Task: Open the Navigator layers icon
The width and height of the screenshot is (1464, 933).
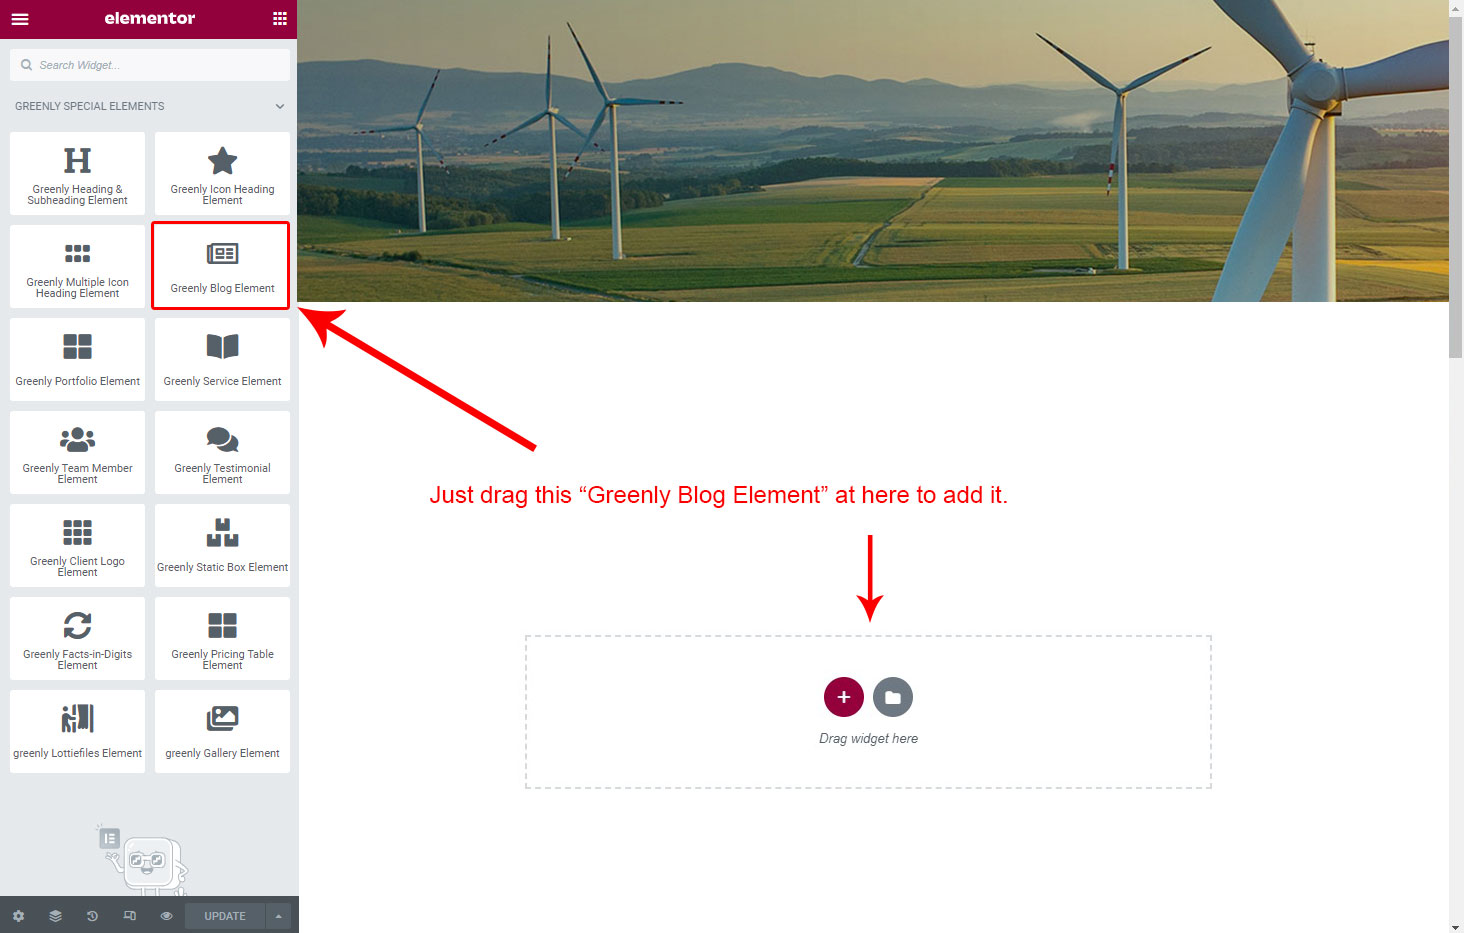Action: tap(55, 916)
